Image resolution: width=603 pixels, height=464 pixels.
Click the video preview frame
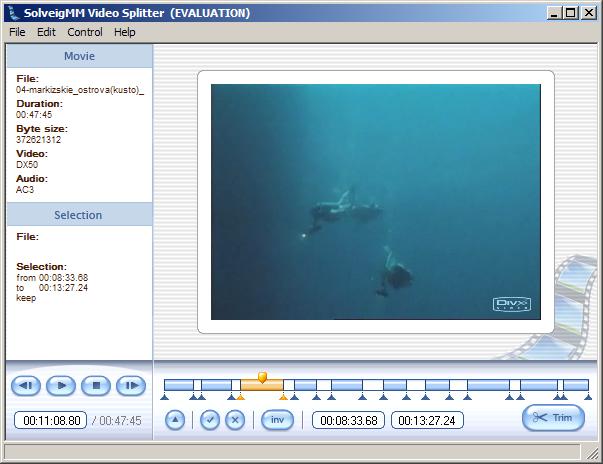tap(376, 202)
